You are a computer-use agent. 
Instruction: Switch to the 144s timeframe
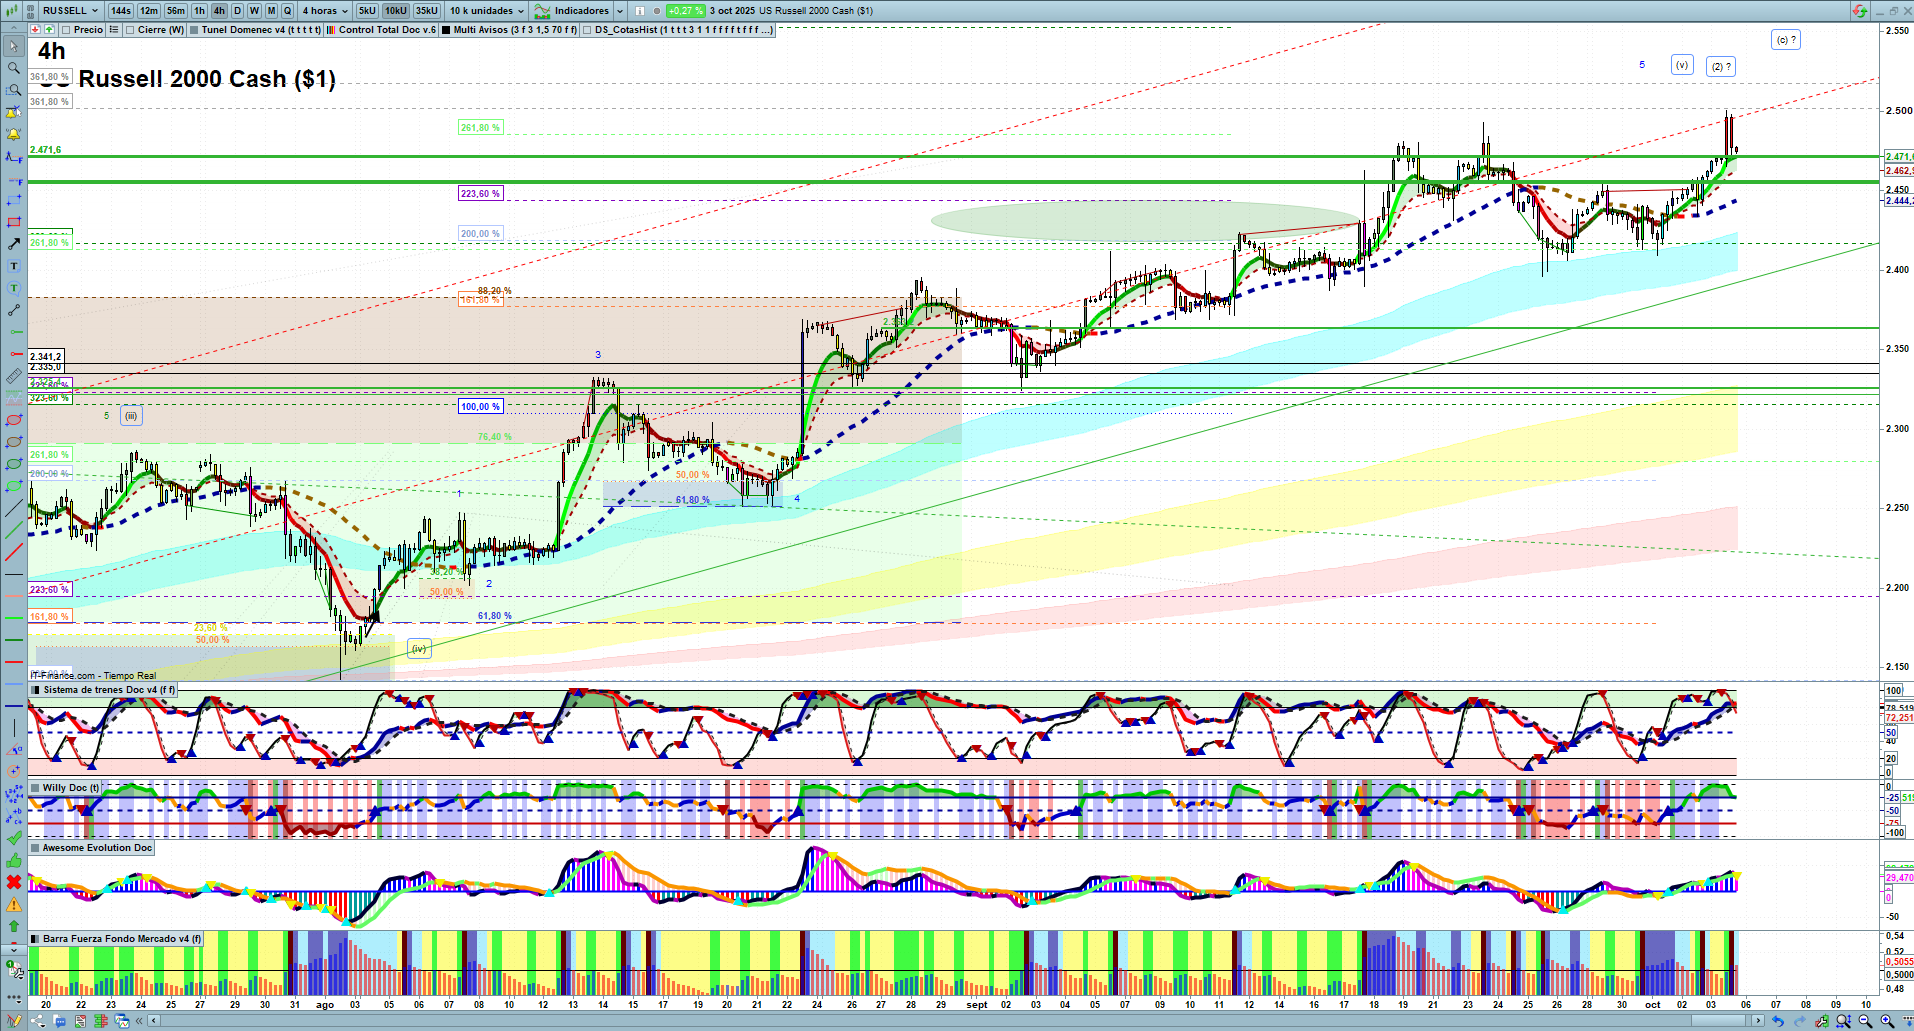tap(121, 11)
